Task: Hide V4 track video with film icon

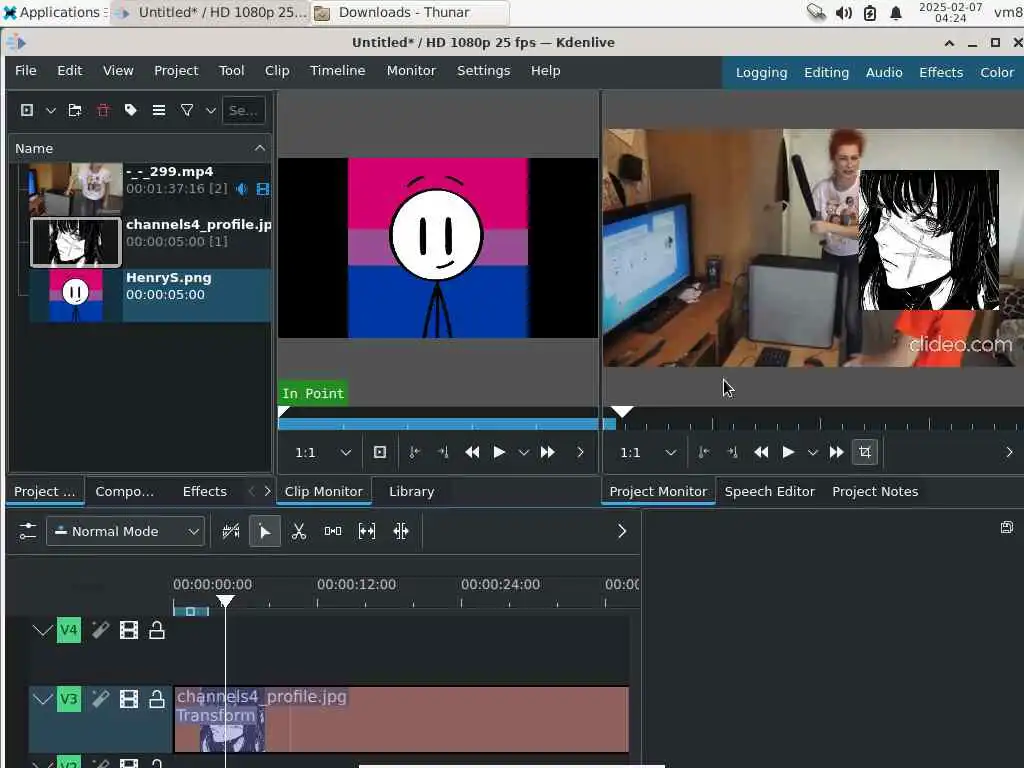Action: click(x=129, y=630)
